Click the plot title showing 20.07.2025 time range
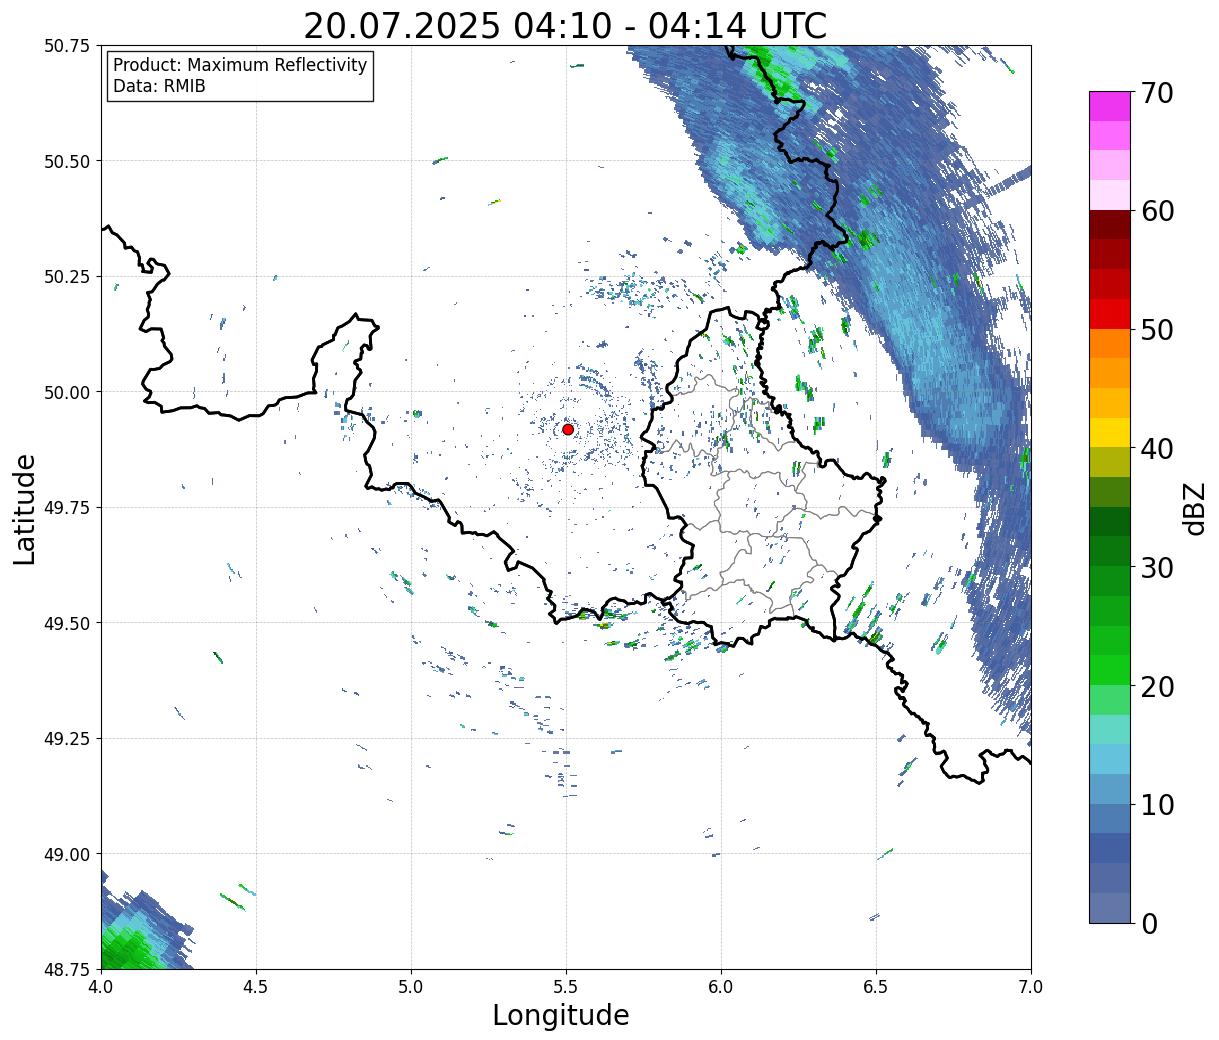 tap(565, 26)
